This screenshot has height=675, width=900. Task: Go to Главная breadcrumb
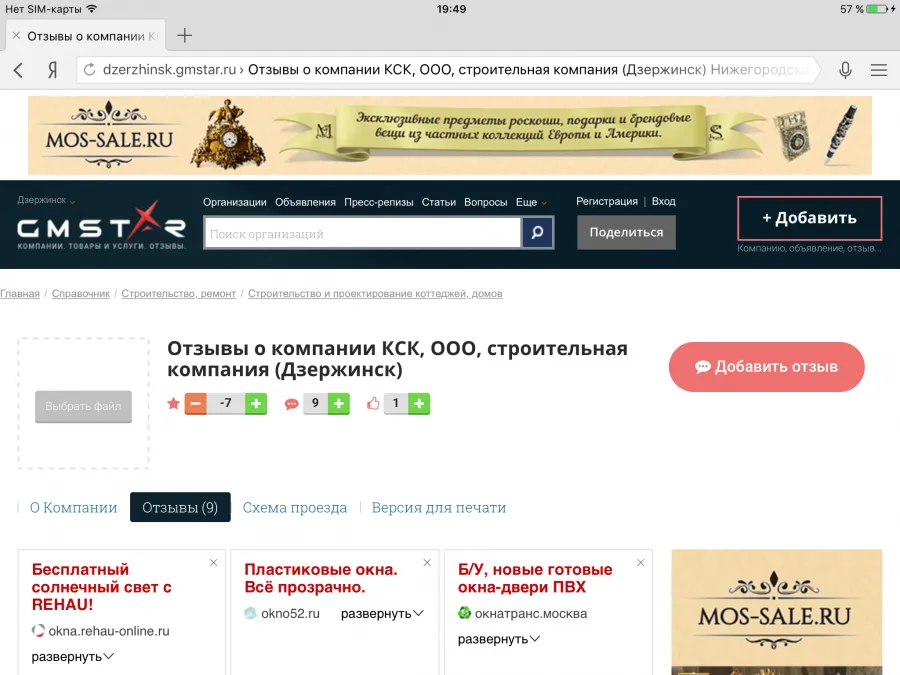(20, 294)
